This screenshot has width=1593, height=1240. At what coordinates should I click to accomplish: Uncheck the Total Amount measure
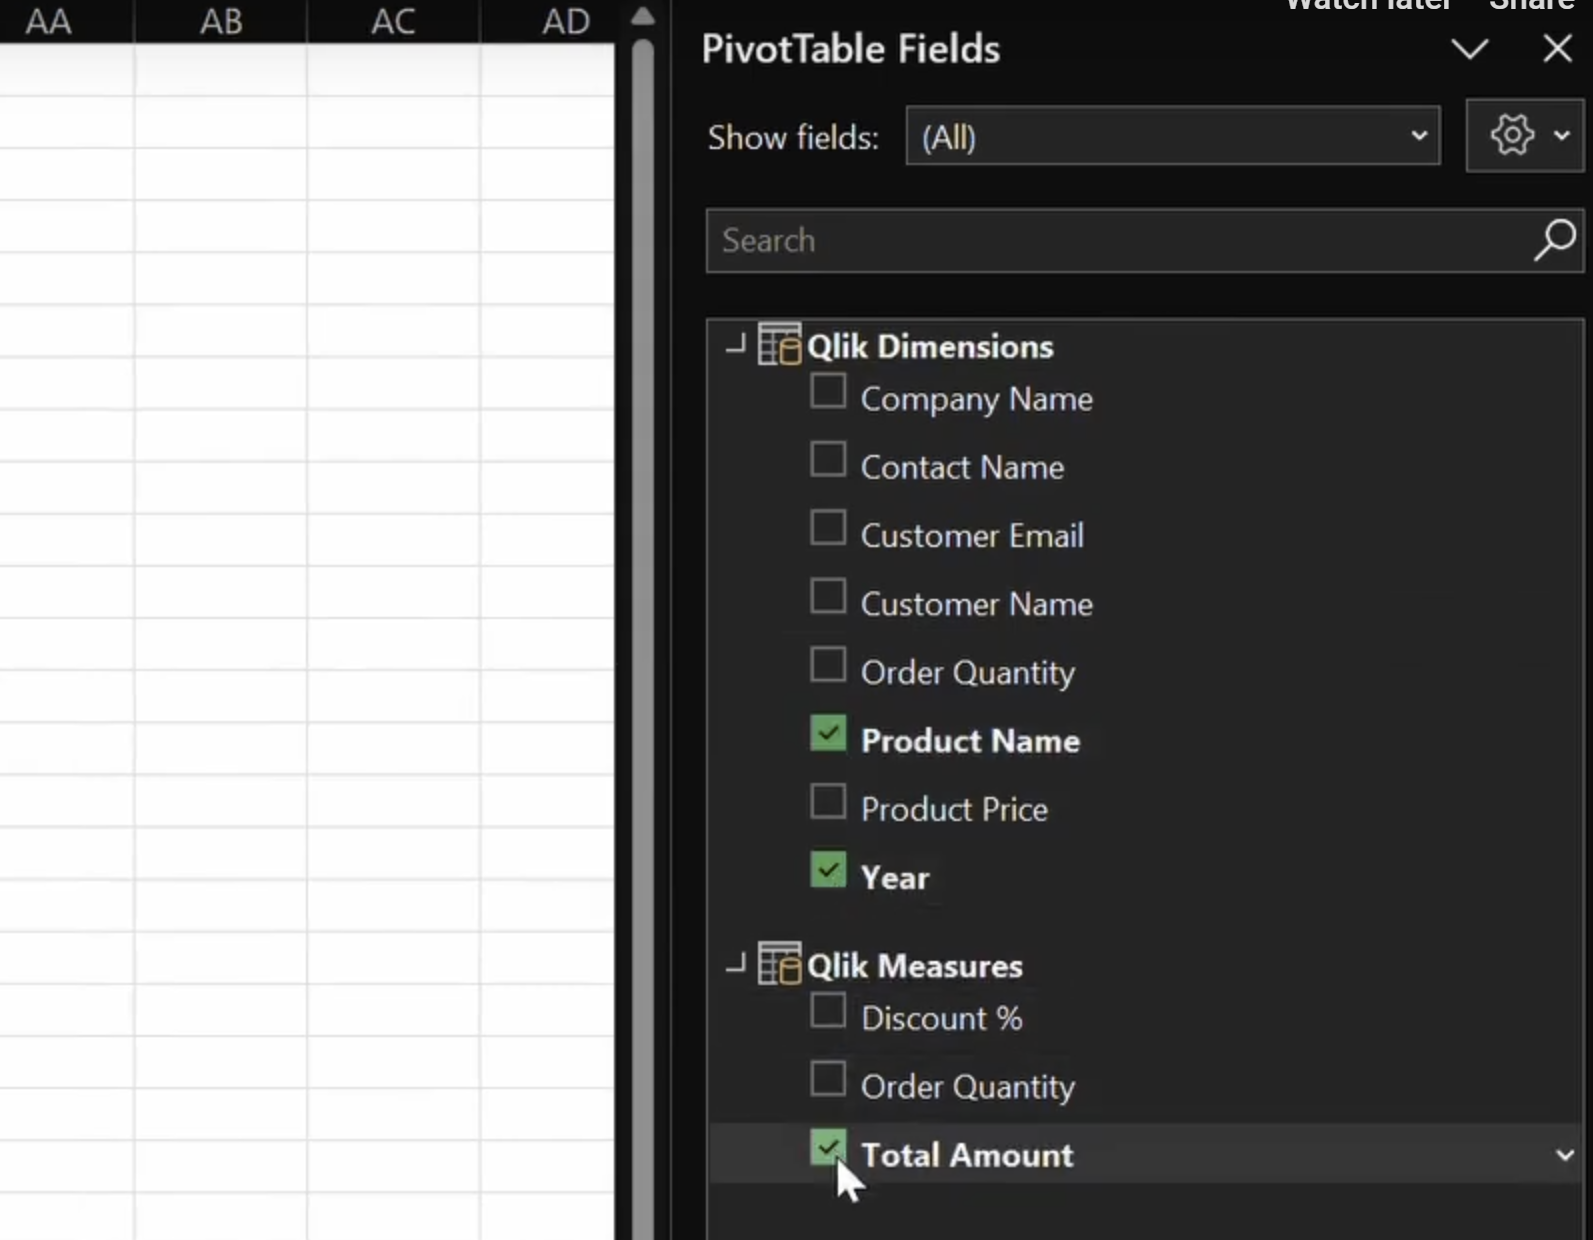click(x=828, y=1147)
